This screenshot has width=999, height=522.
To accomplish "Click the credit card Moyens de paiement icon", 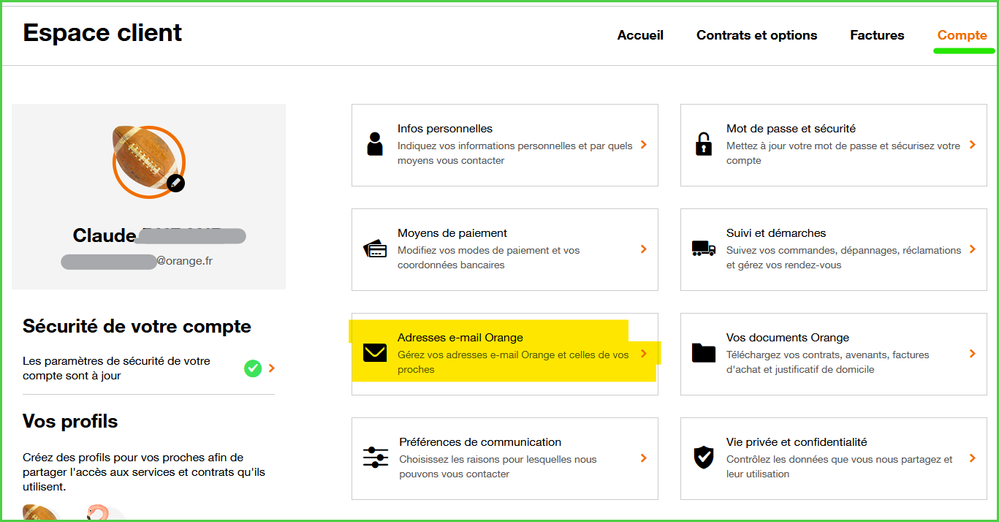I will pos(375,249).
